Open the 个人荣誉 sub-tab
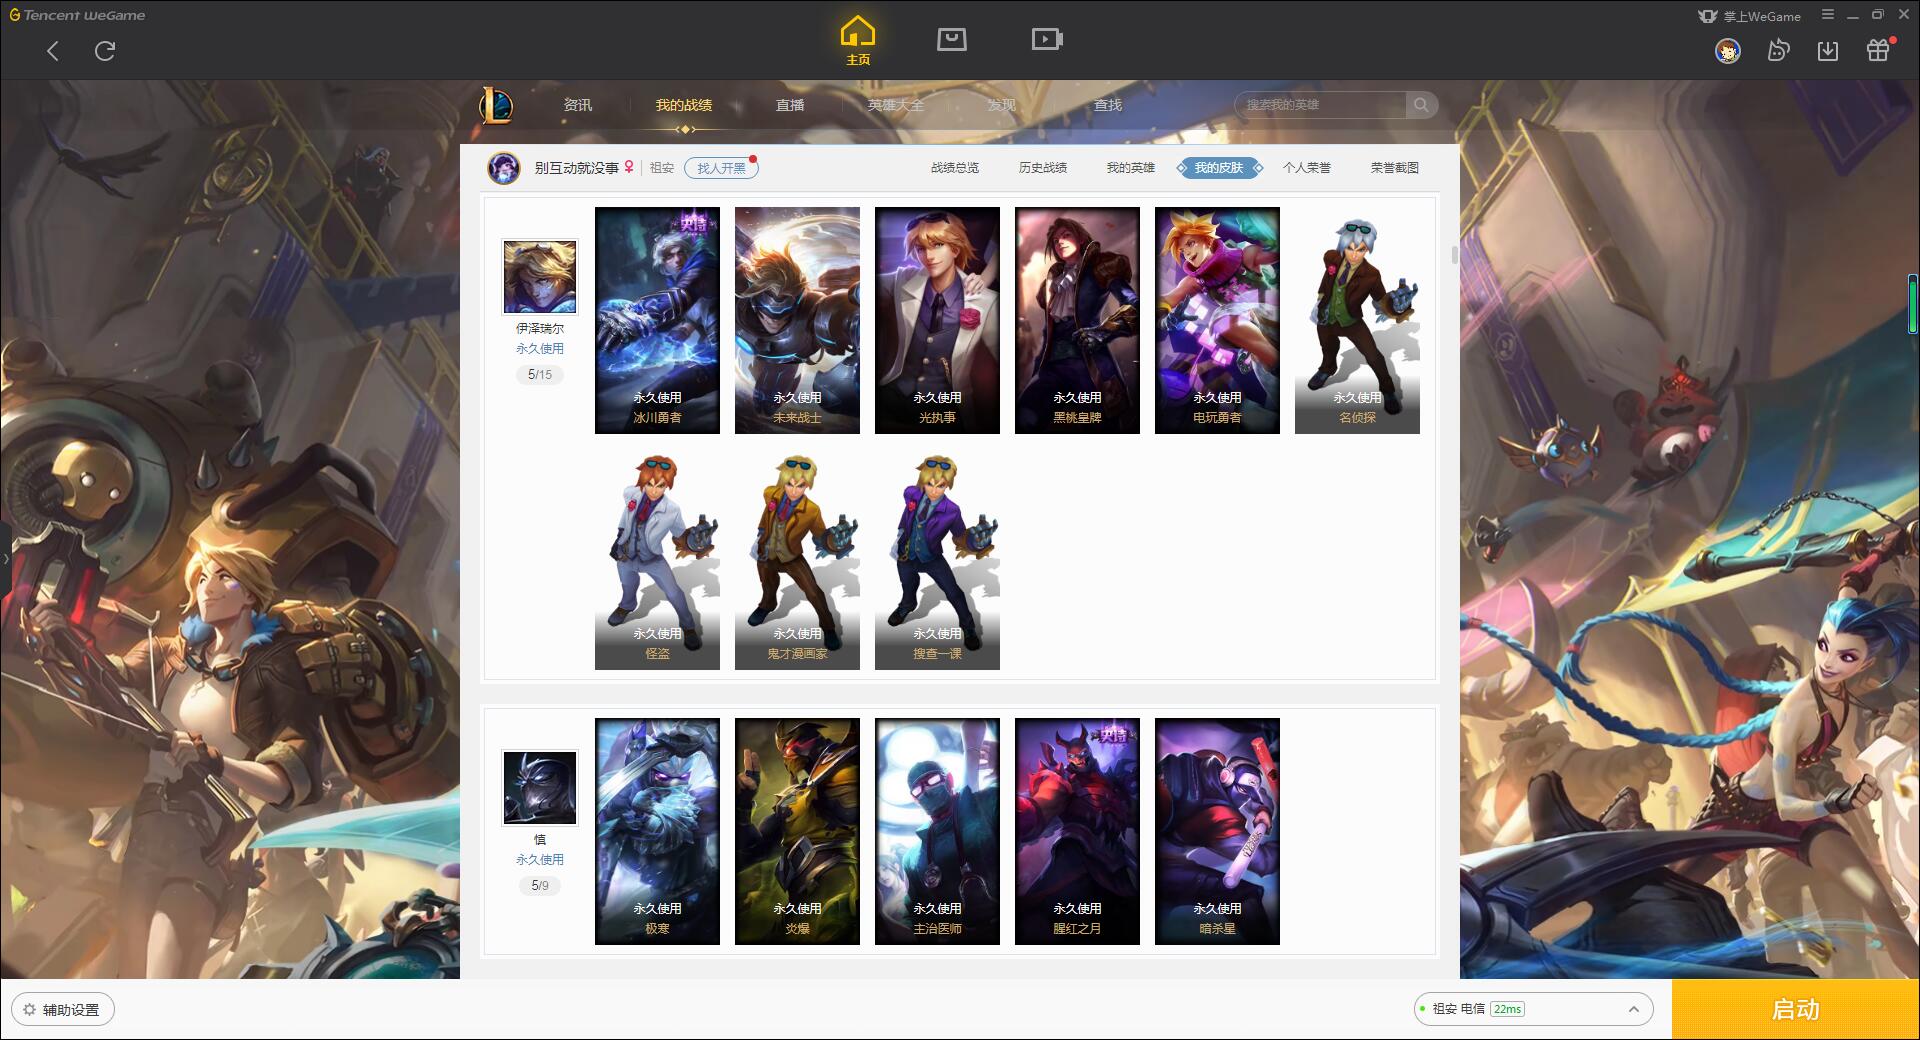The image size is (1920, 1040). (1307, 168)
